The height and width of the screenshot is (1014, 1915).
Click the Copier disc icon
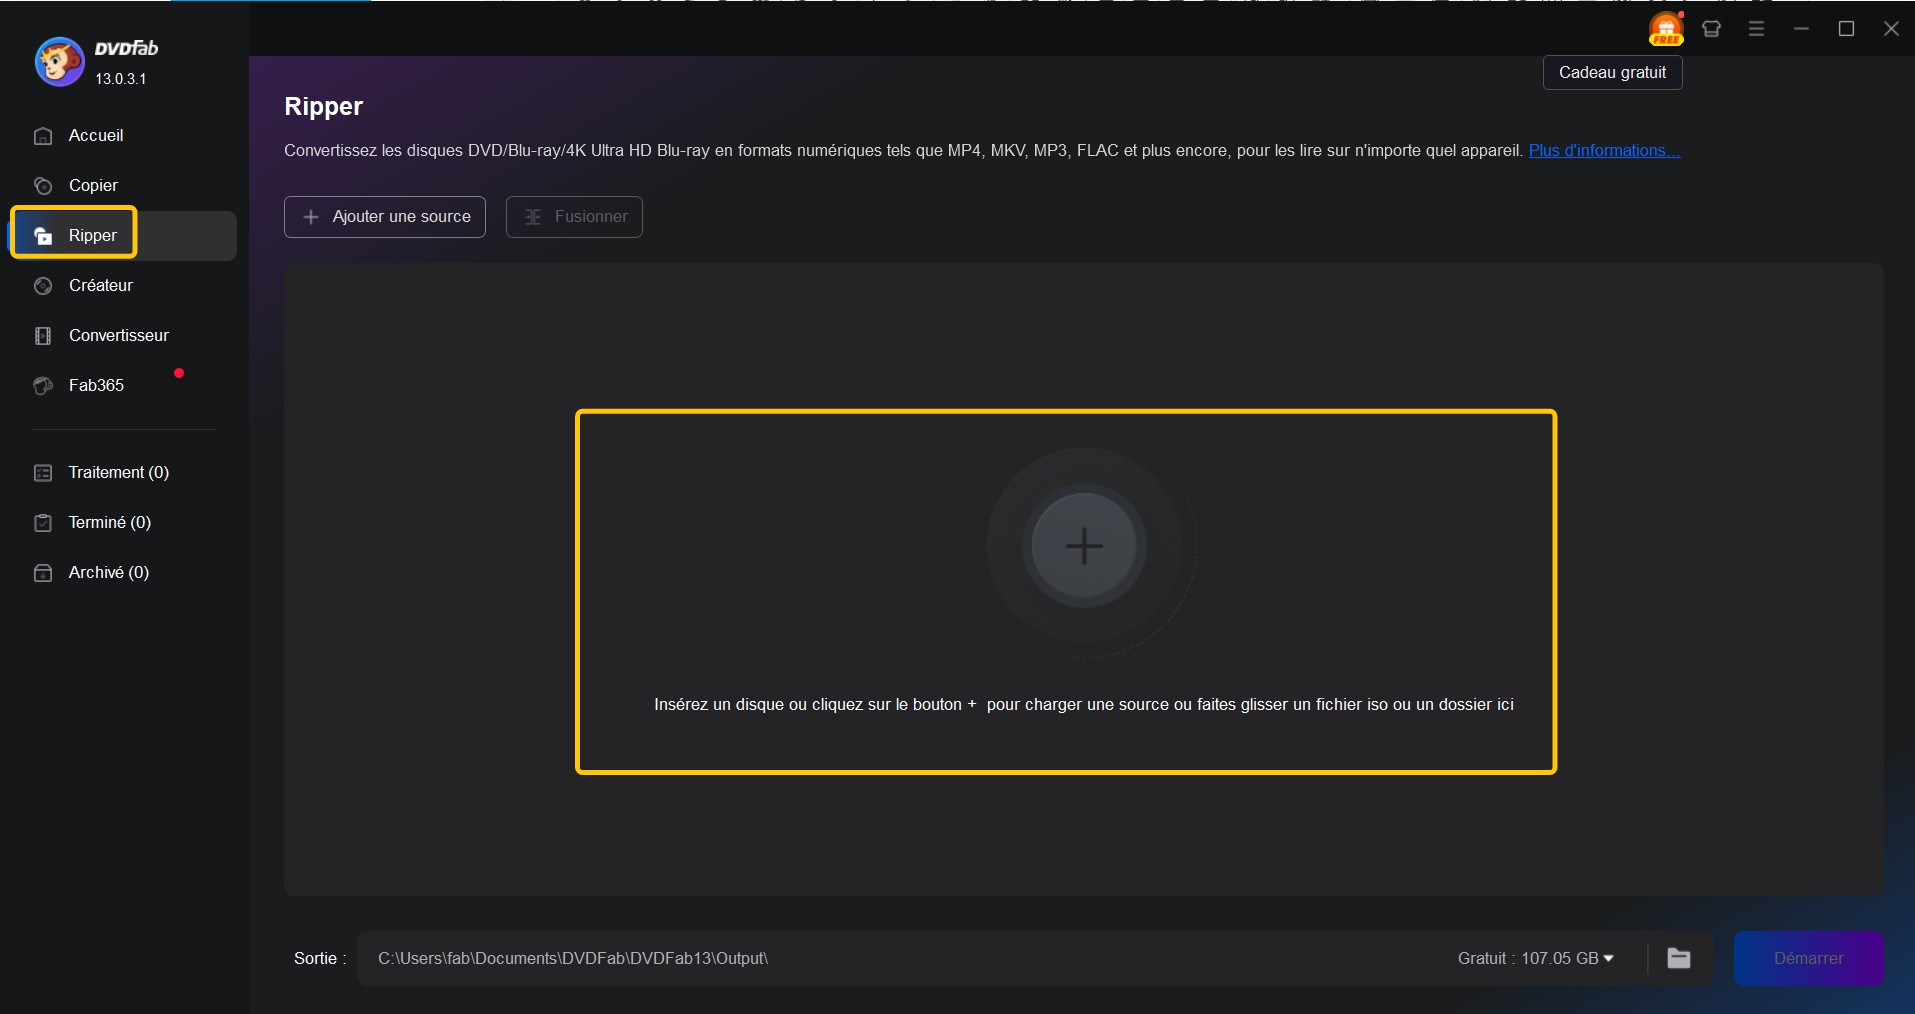pyautogui.click(x=43, y=186)
